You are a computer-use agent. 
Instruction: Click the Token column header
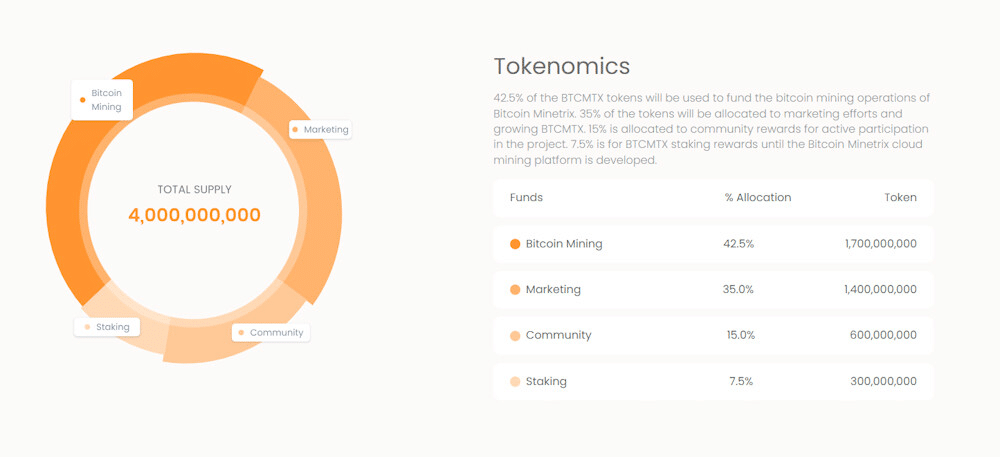coord(900,198)
